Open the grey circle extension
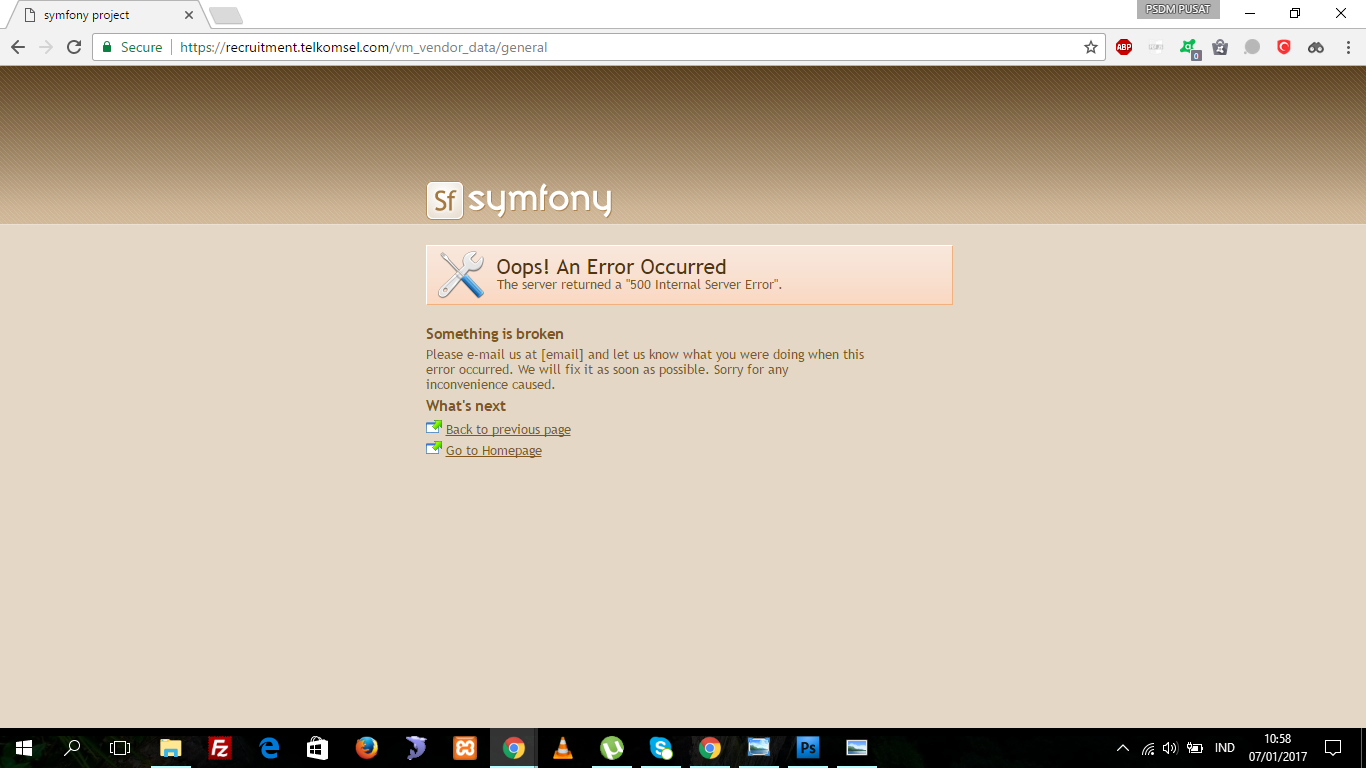 tap(1252, 47)
